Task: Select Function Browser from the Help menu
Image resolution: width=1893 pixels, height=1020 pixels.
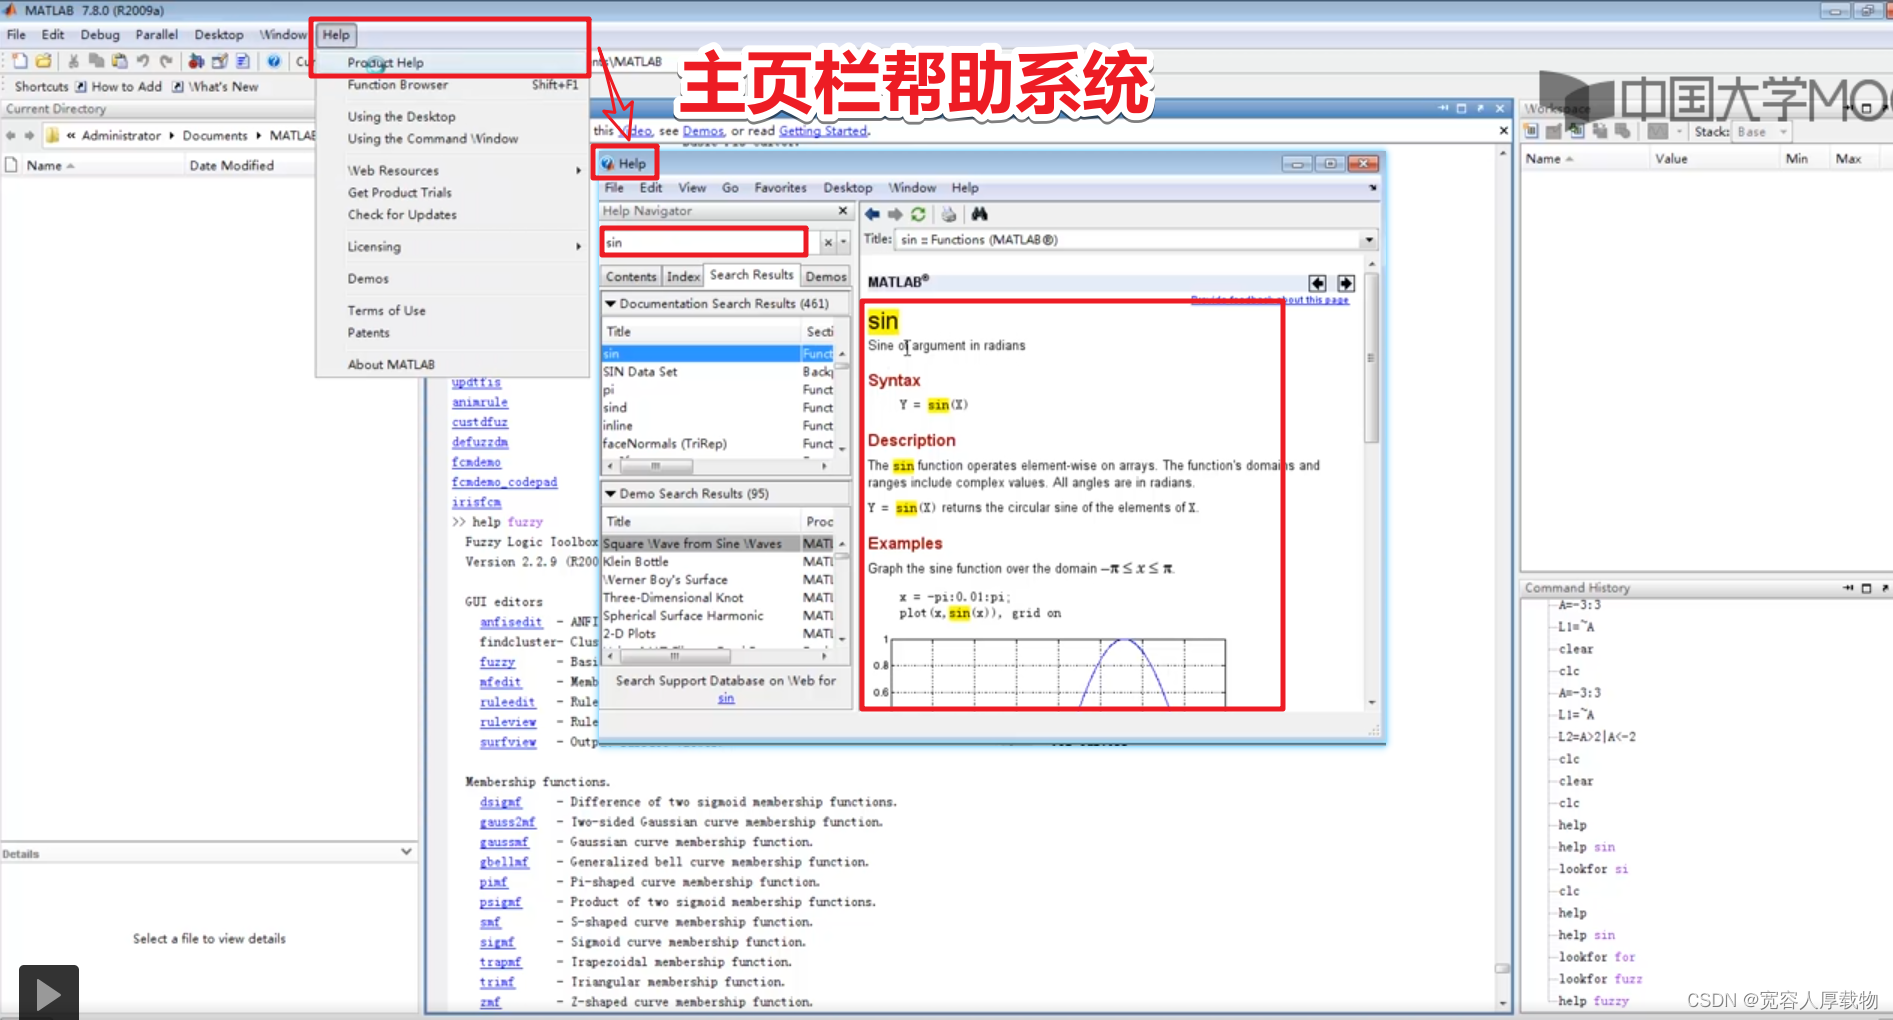Action: coord(451,85)
